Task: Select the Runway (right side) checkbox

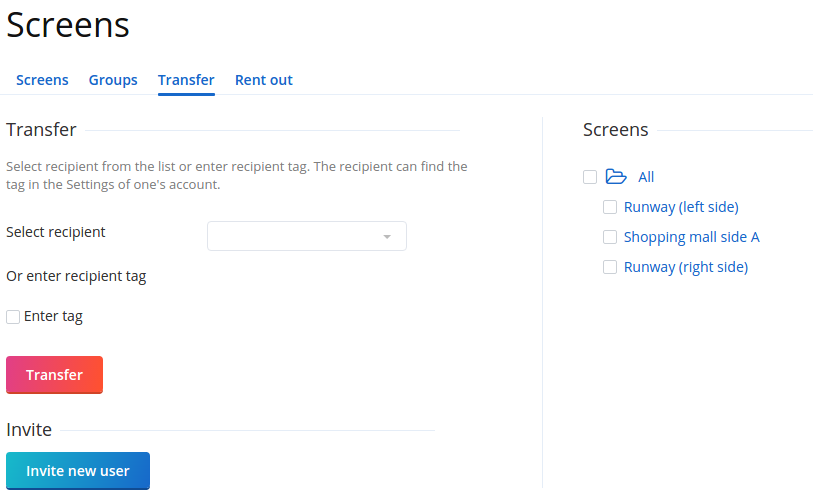Action: (610, 267)
